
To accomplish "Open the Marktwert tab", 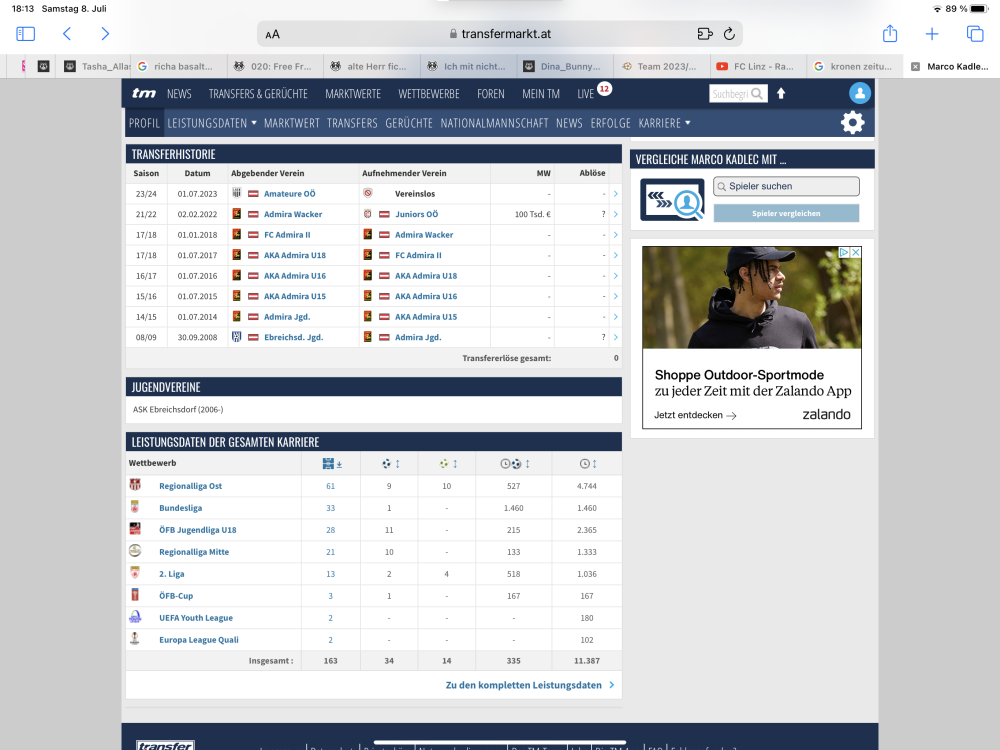I will (291, 123).
